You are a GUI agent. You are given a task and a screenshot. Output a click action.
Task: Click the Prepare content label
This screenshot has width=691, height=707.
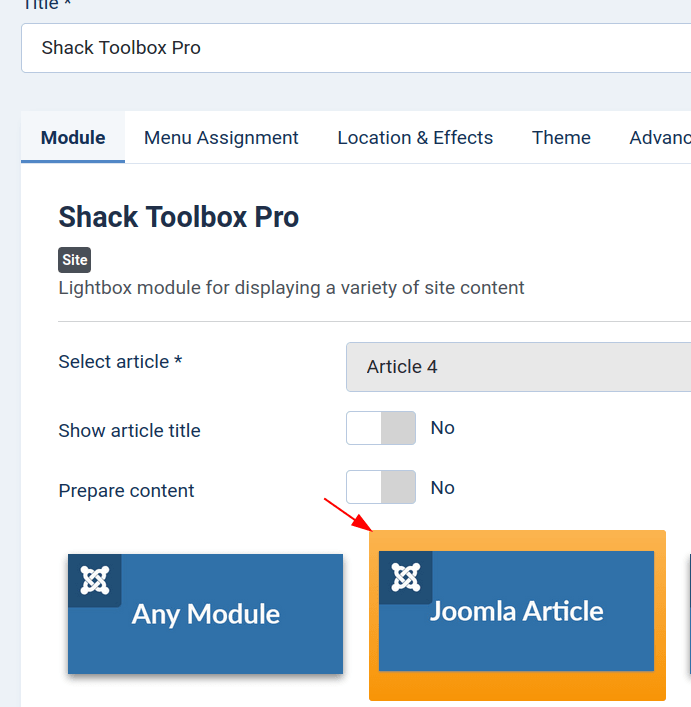[126, 491]
